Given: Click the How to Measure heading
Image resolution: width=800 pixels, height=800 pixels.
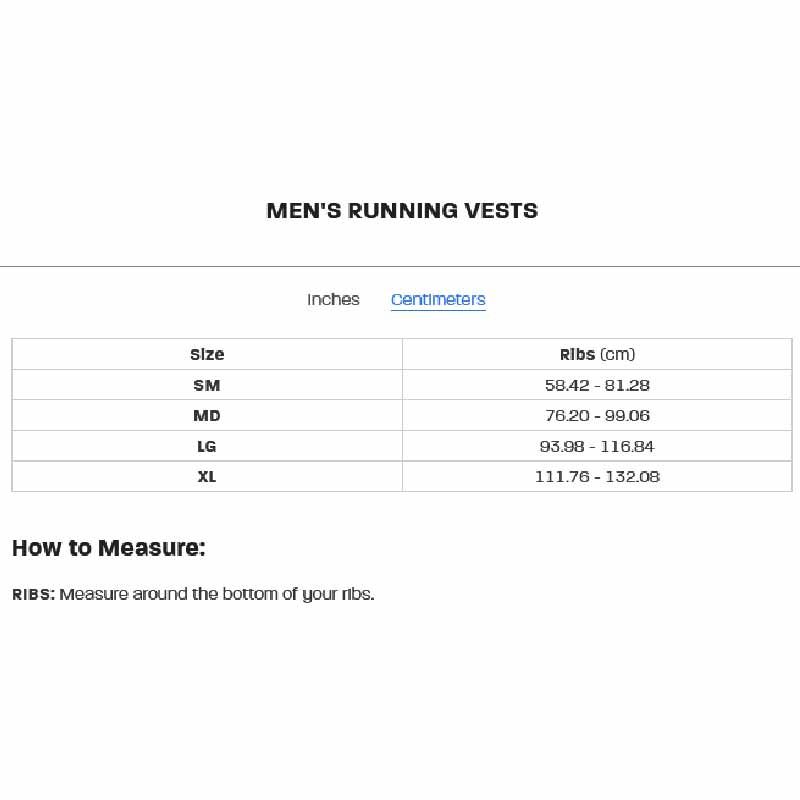Looking at the screenshot, I should coord(109,548).
